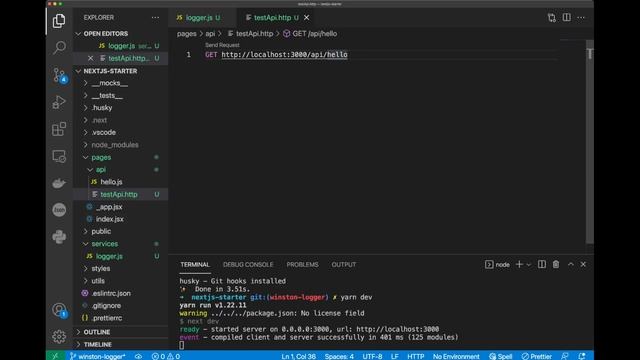Kill the terminal with trash icon
Viewport: 640px width, 360px height.
click(x=556, y=264)
